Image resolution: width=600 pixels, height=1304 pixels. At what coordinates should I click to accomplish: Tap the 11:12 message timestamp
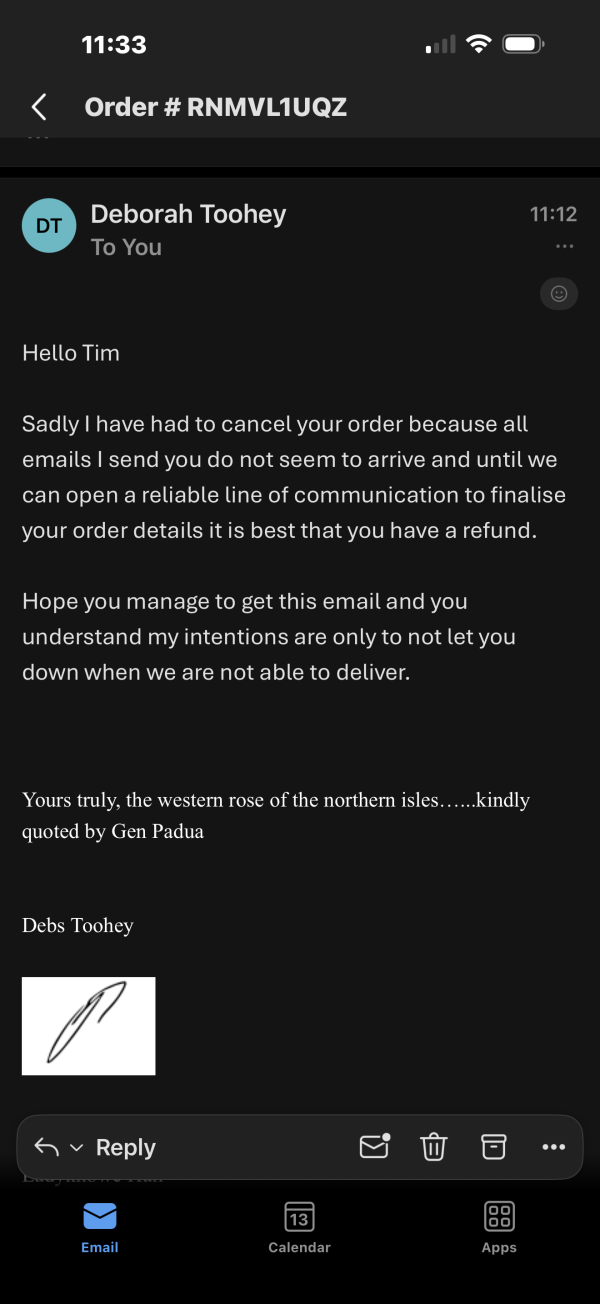(553, 214)
